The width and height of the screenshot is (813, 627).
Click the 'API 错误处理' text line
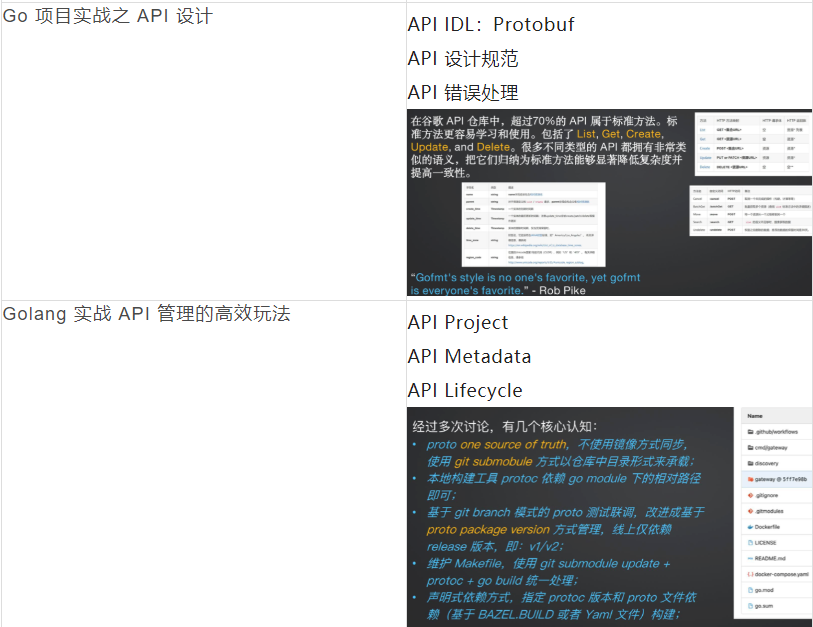coord(463,92)
